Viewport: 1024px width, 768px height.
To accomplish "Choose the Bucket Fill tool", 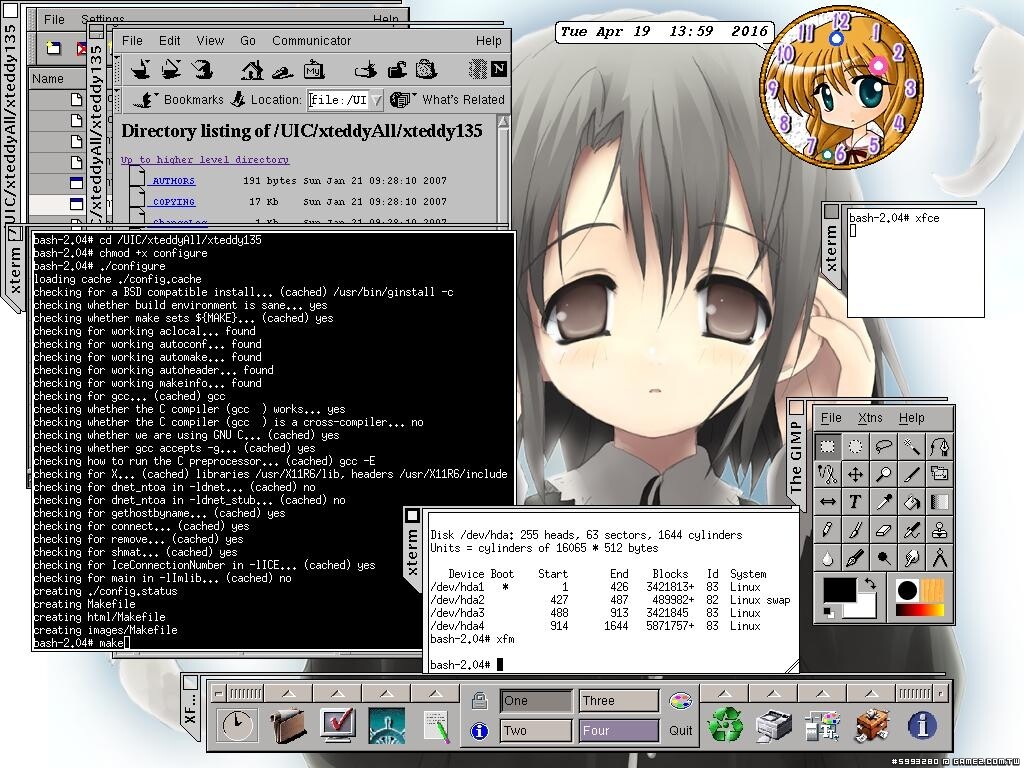I will [x=911, y=502].
